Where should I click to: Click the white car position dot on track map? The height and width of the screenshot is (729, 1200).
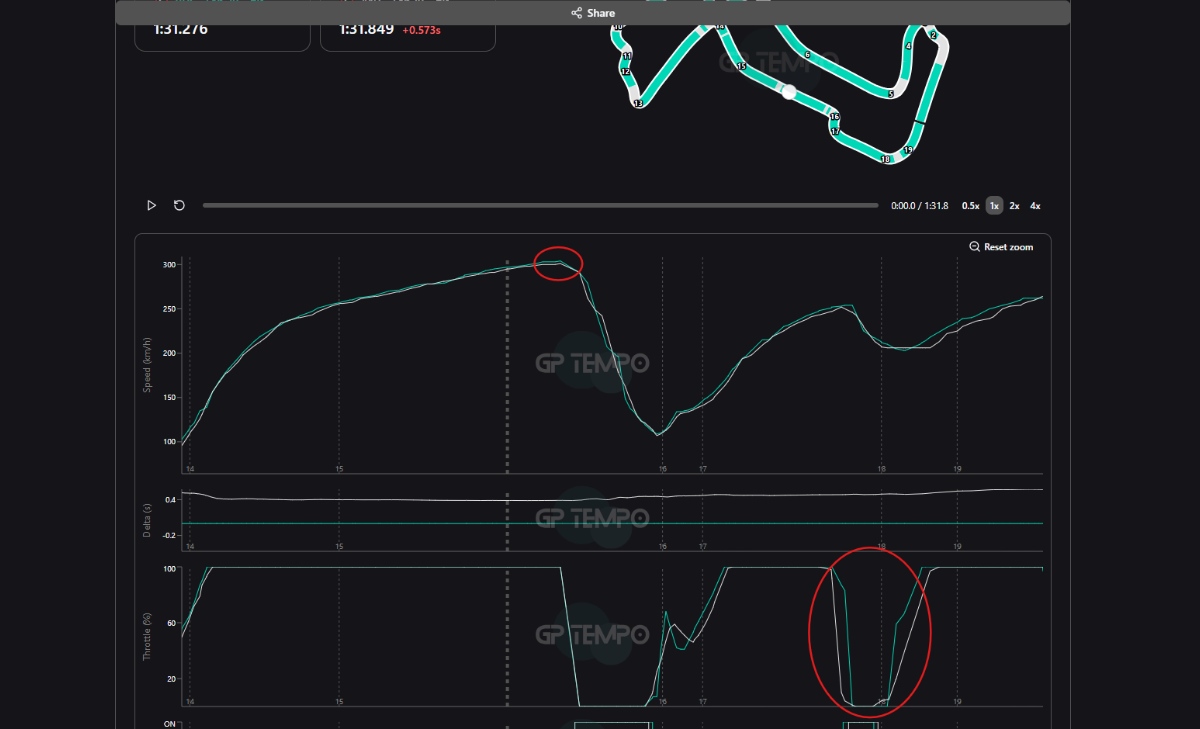point(788,92)
